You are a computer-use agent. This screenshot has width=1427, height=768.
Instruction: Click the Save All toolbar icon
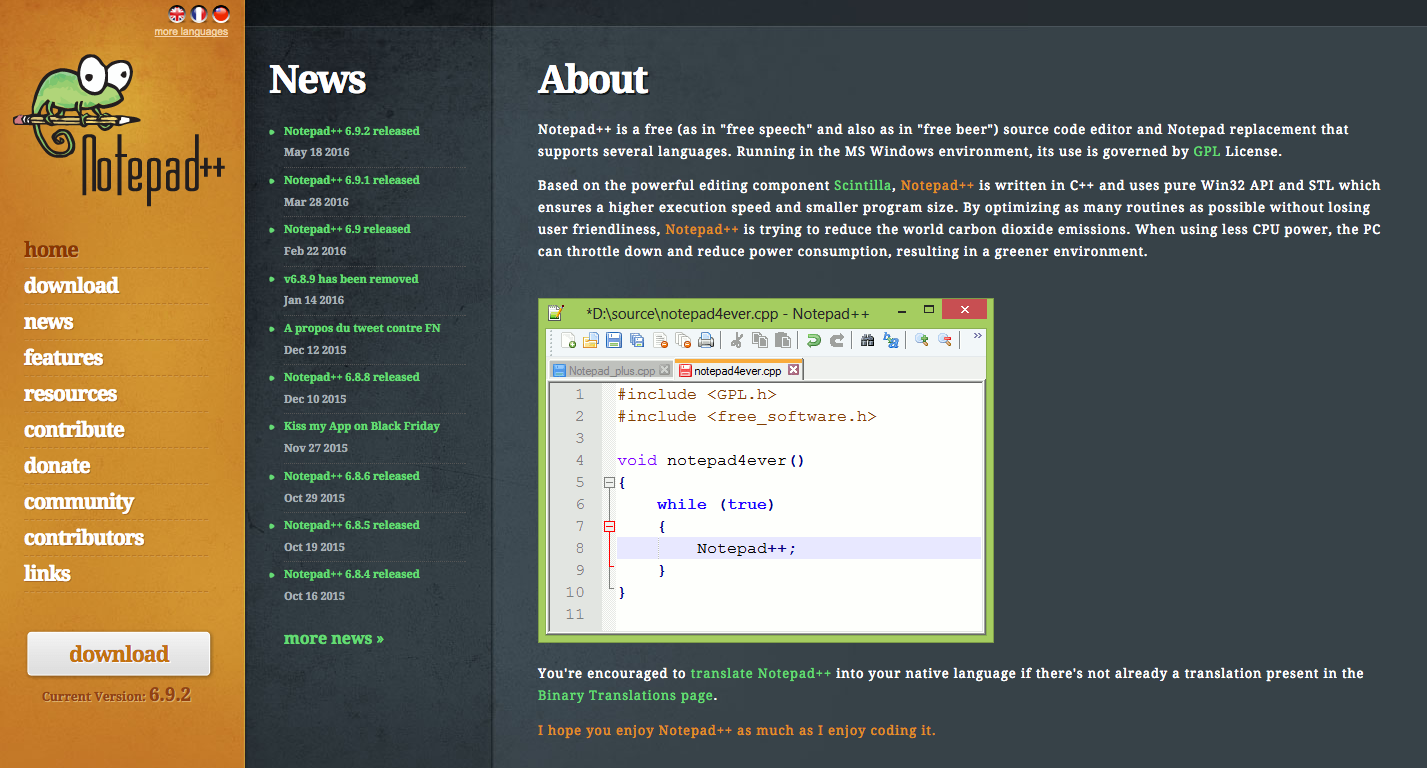coord(637,340)
